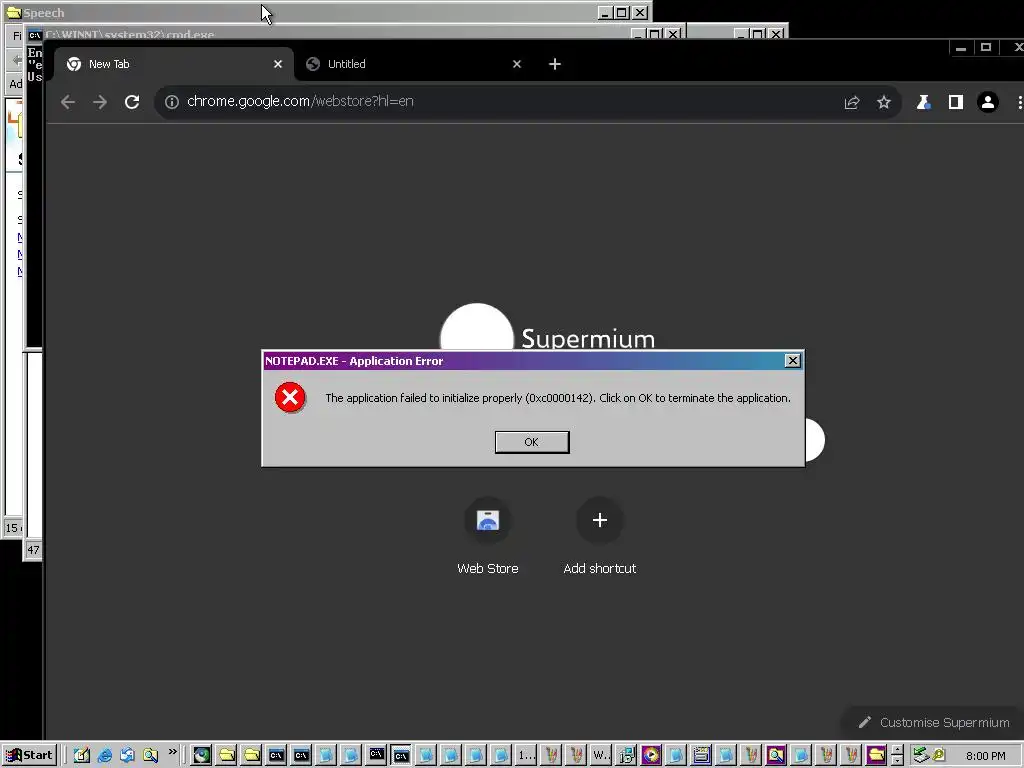The image size is (1024, 768).
Task: Minimize the Supermium browser window
Action: point(961,48)
